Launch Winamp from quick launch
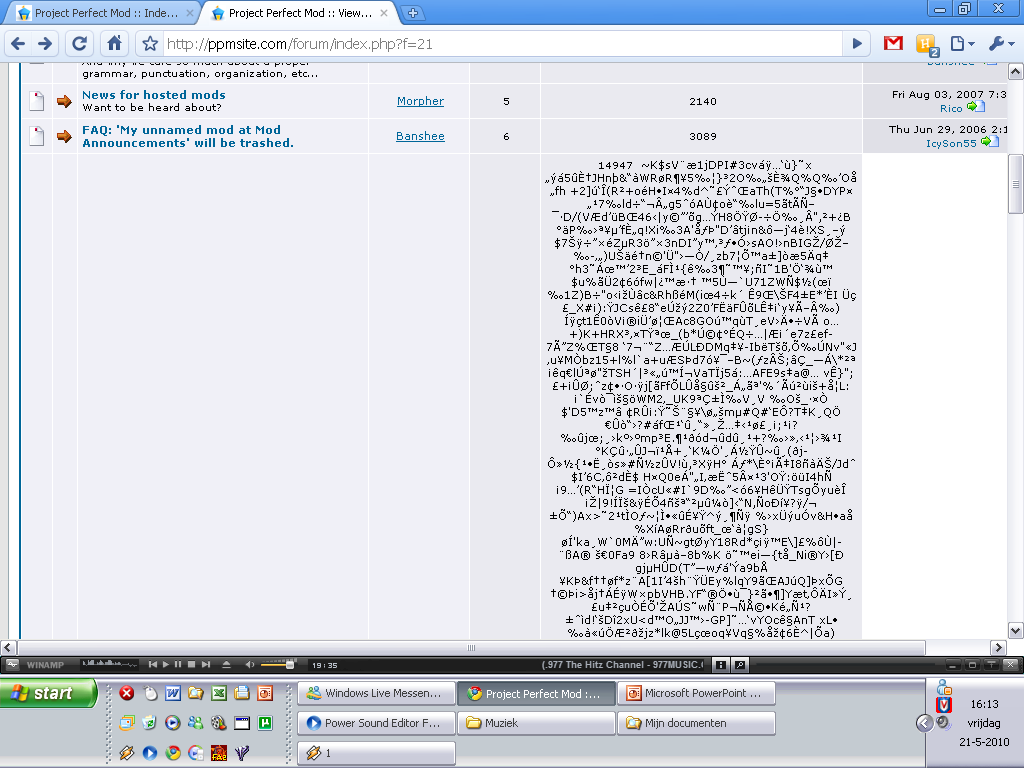 tap(127, 753)
